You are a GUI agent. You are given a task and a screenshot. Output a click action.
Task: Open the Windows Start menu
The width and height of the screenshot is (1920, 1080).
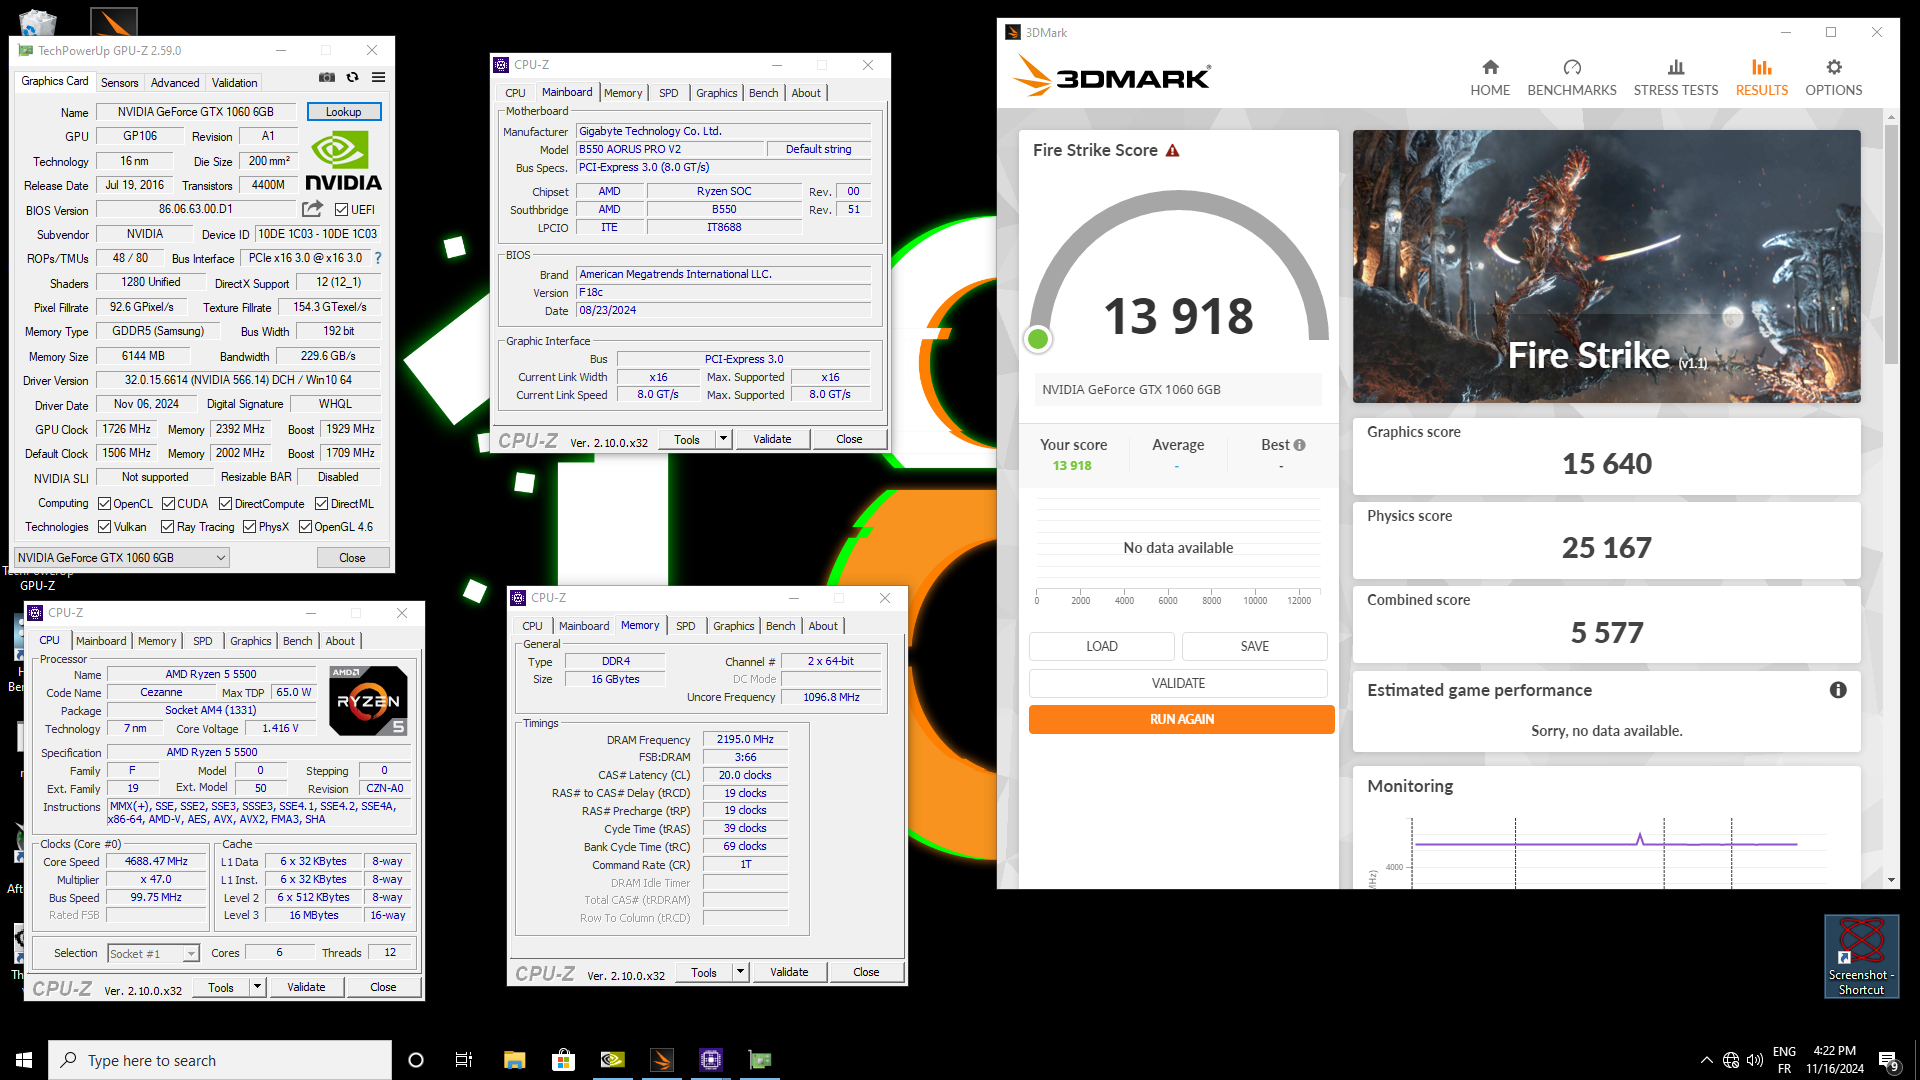click(x=24, y=1060)
